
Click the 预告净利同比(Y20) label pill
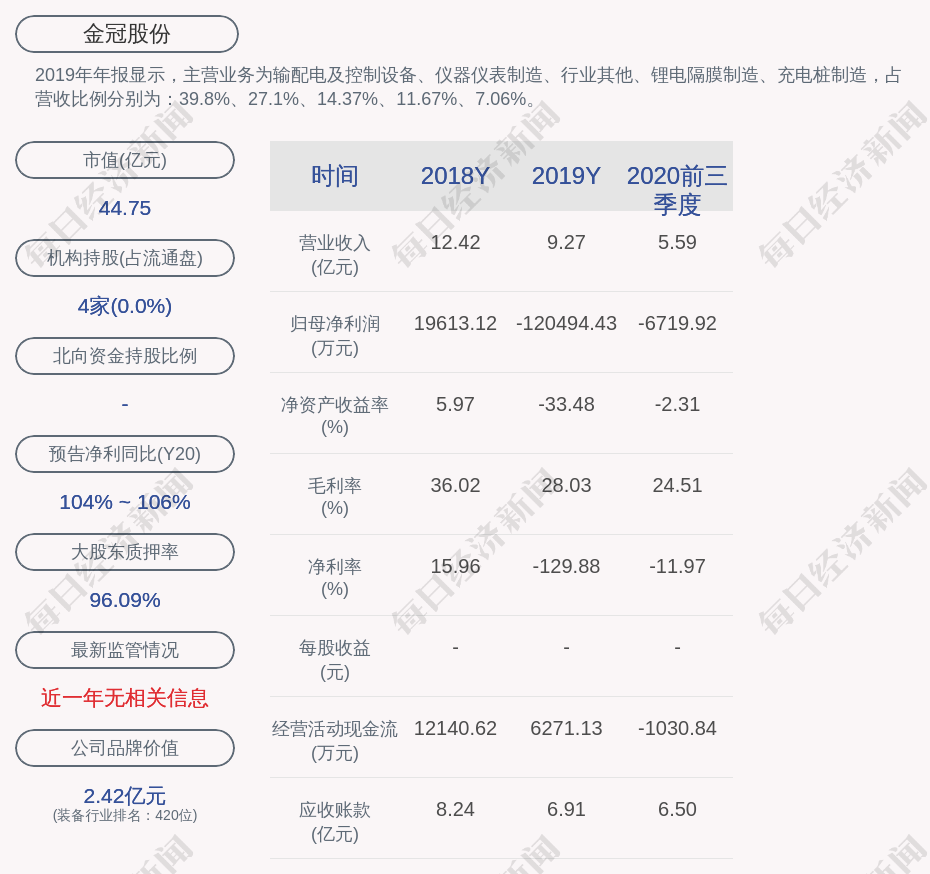tap(125, 454)
